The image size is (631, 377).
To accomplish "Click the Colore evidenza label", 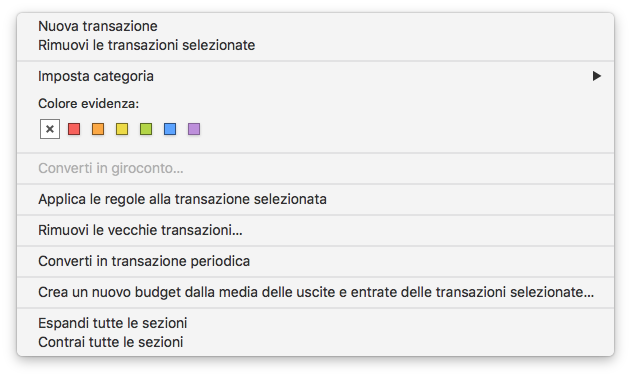I will coord(89,104).
